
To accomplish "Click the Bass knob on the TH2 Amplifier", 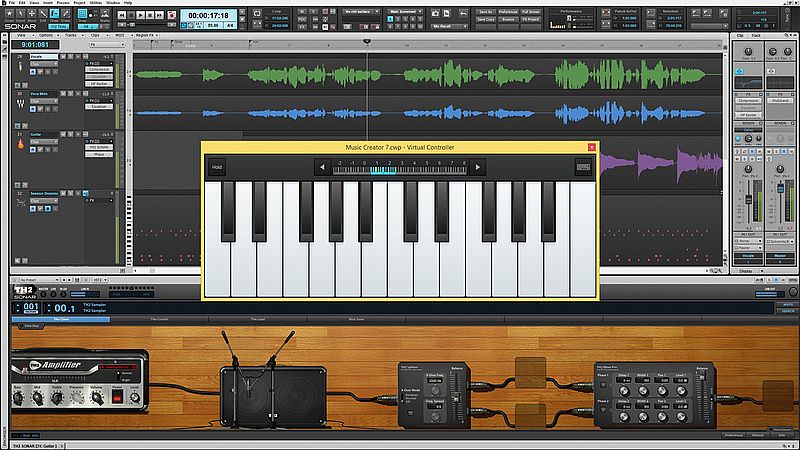I will (18, 397).
